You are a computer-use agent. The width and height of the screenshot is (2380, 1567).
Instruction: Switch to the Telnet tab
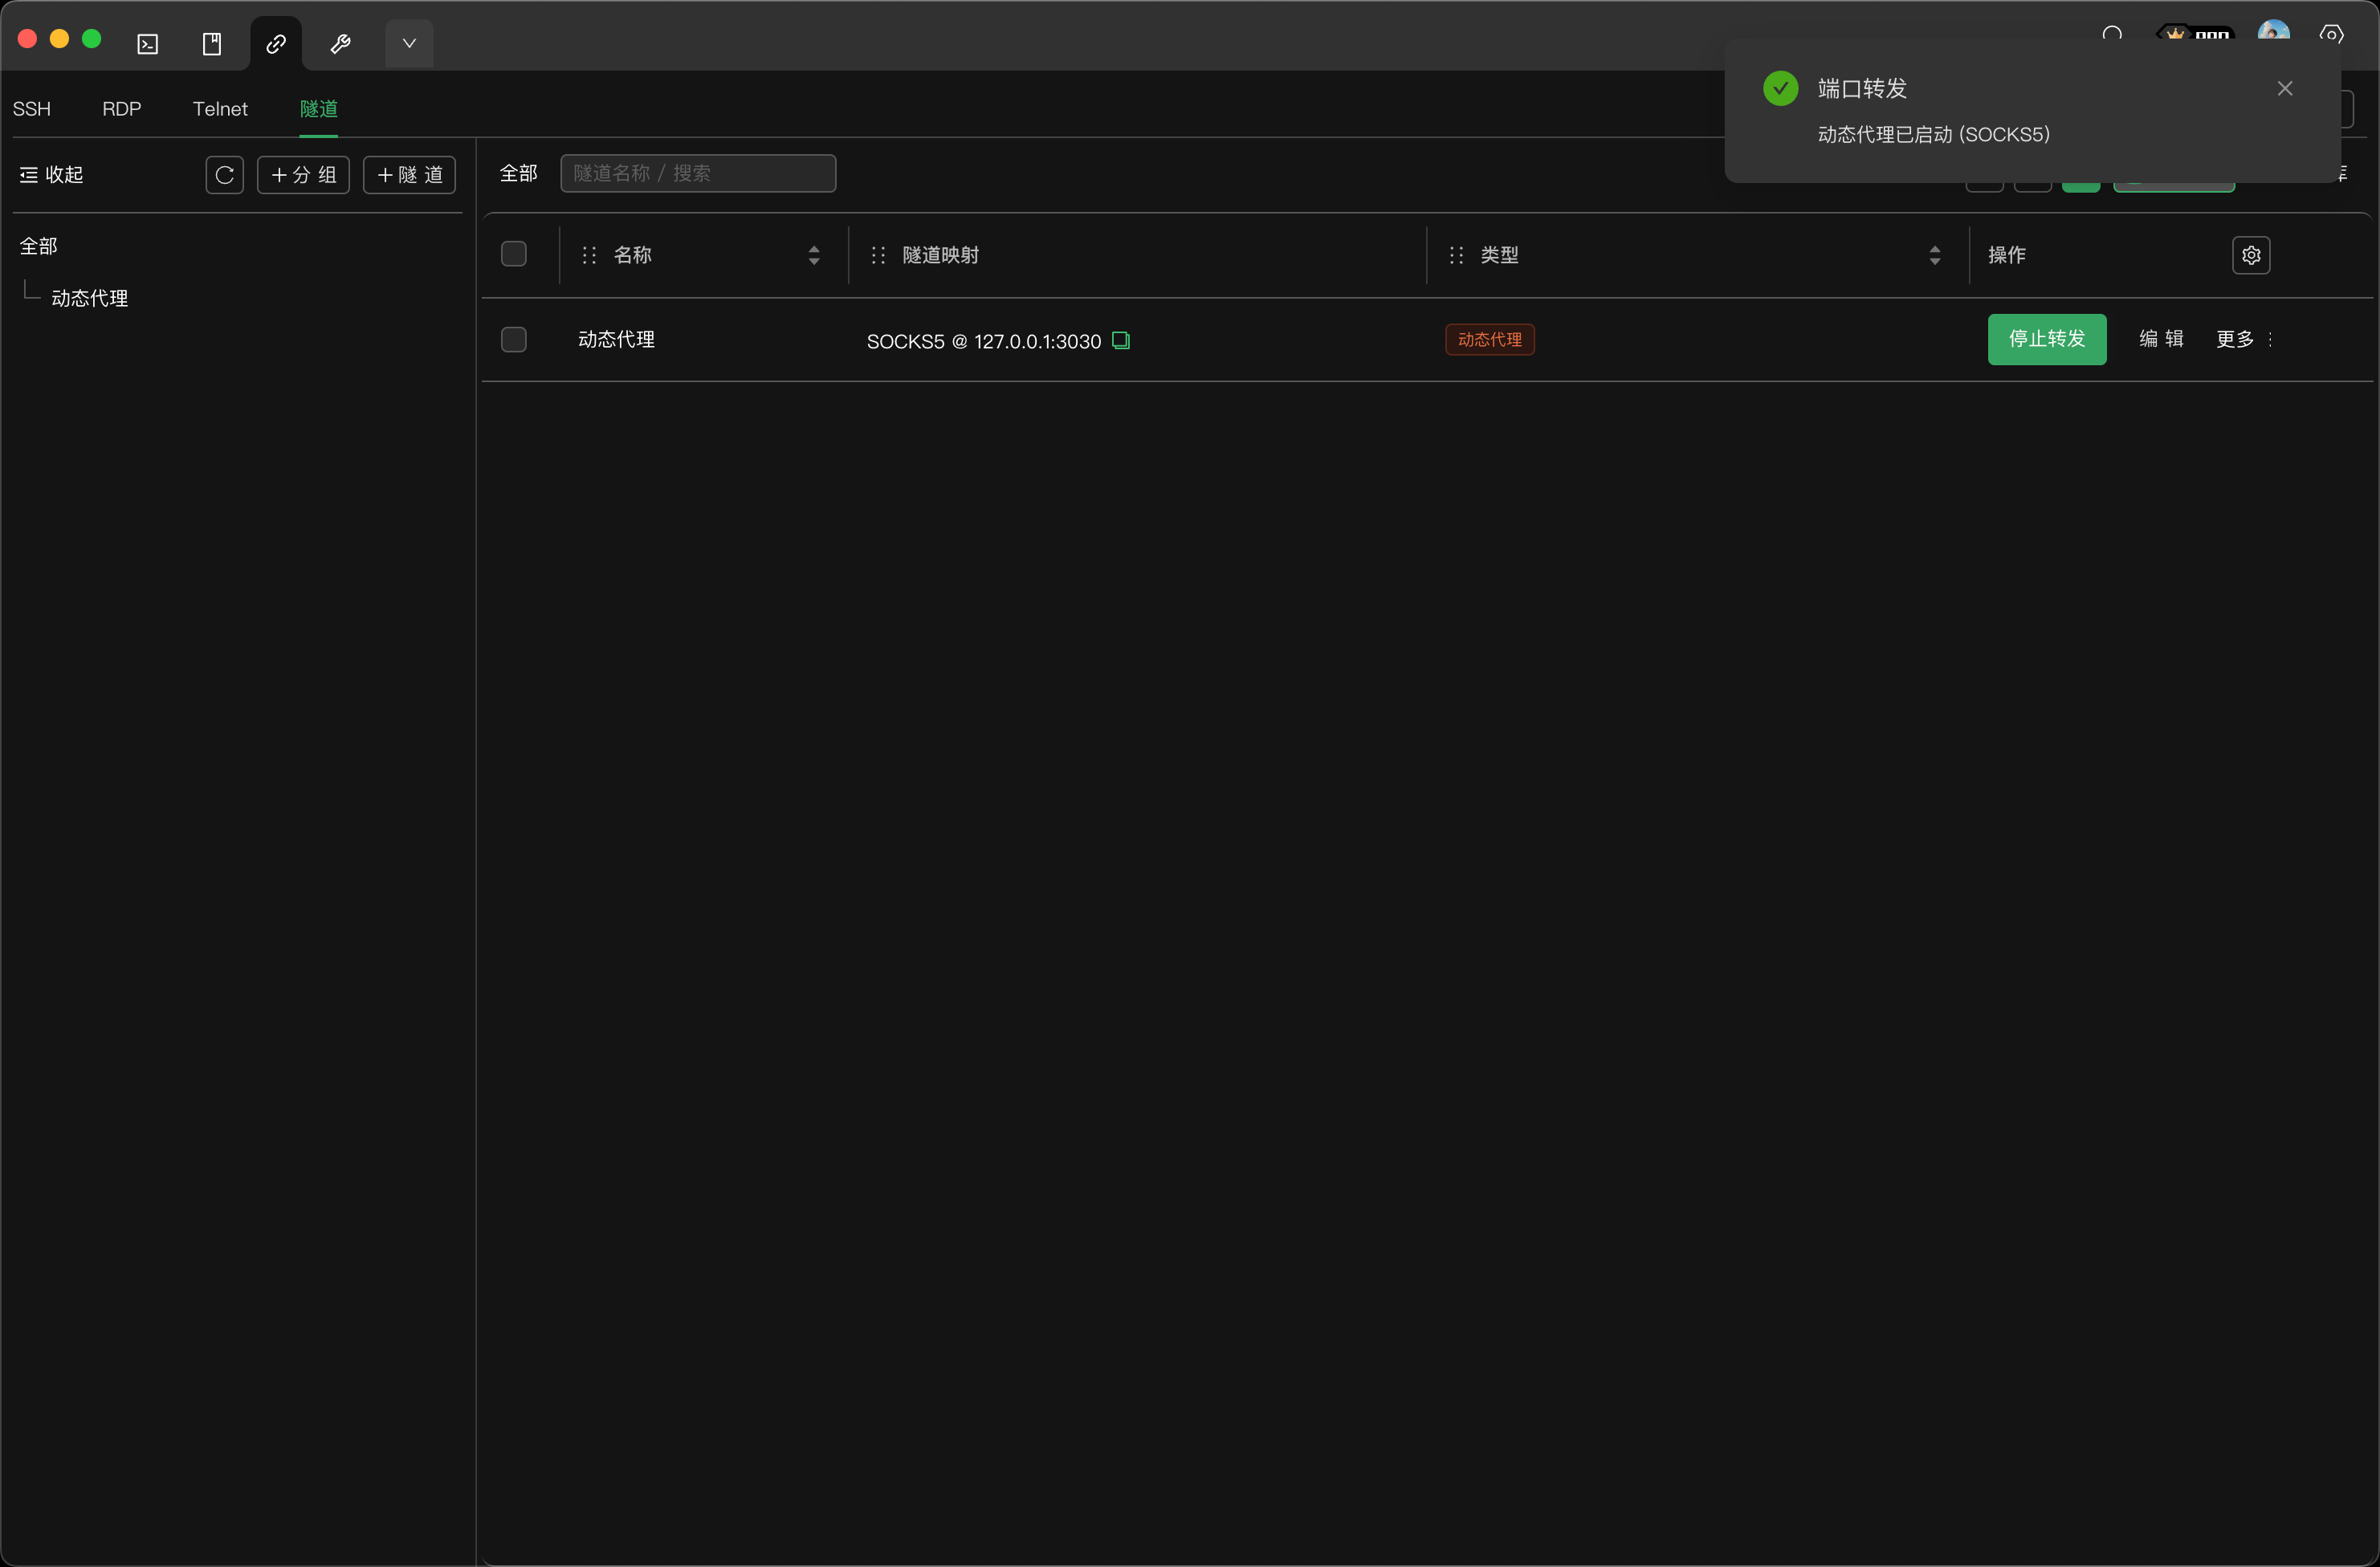pyautogui.click(x=220, y=109)
